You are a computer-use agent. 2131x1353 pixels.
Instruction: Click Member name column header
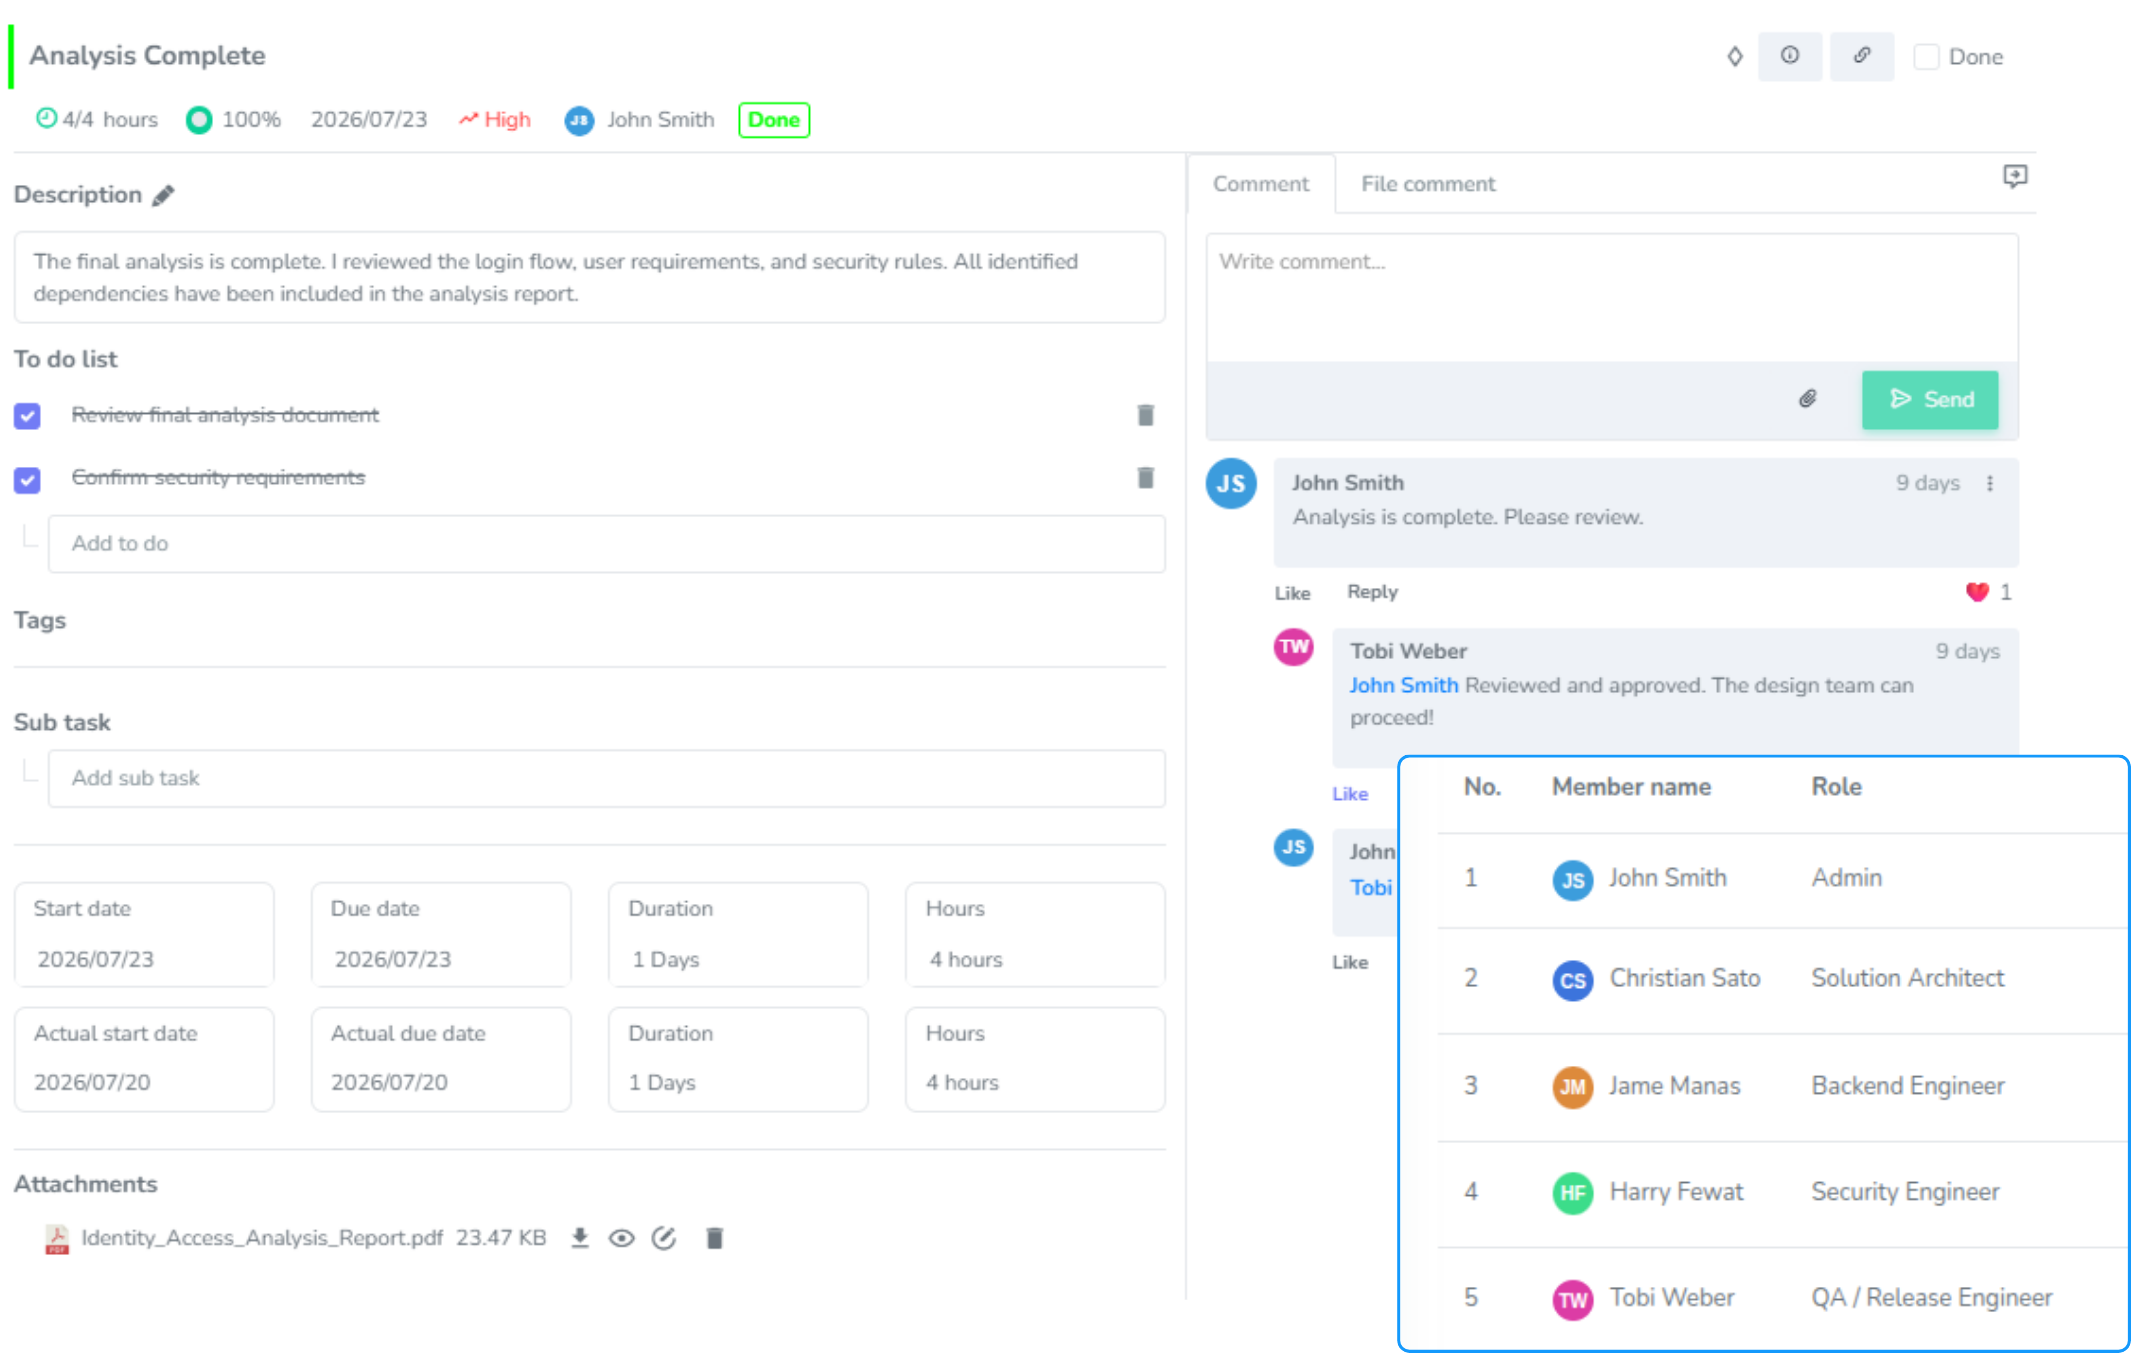click(1631, 787)
